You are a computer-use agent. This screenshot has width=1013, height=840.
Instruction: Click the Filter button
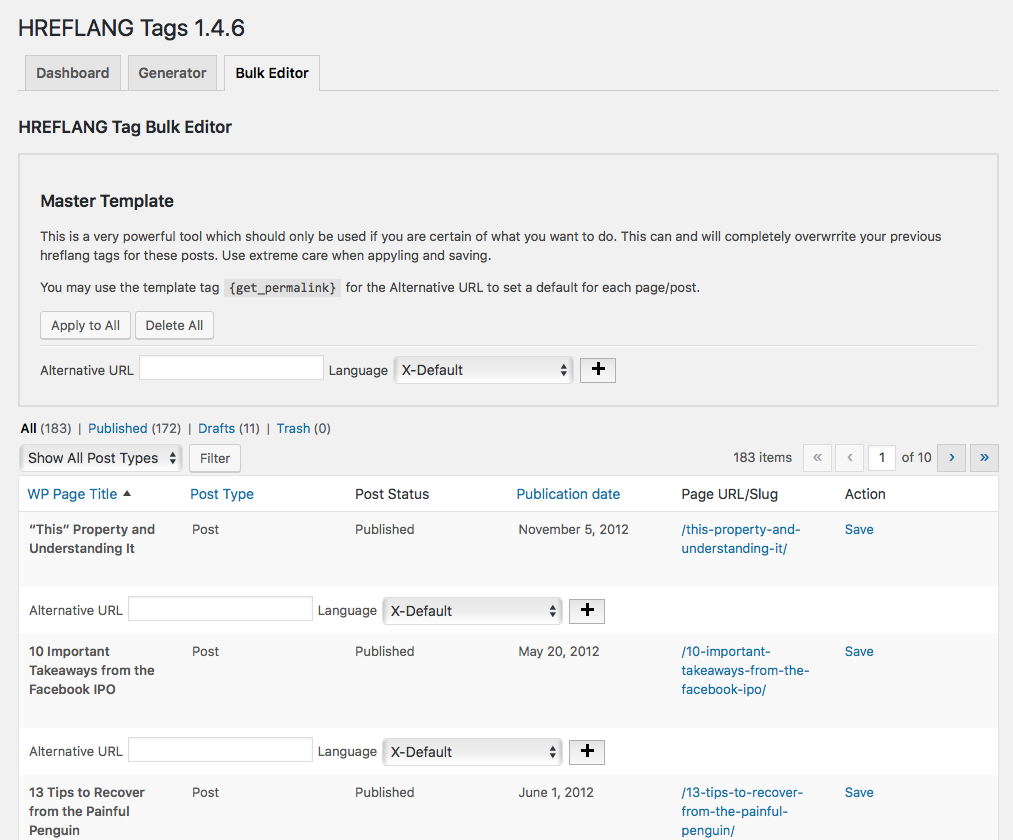tap(215, 458)
